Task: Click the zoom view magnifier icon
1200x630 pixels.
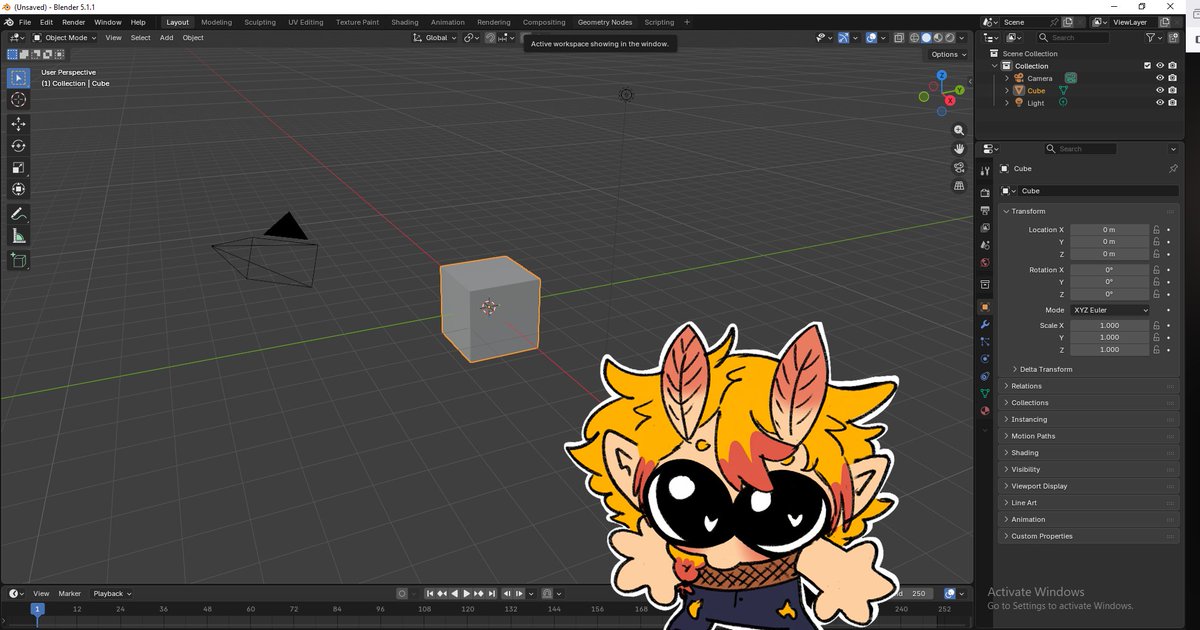Action: click(x=959, y=130)
